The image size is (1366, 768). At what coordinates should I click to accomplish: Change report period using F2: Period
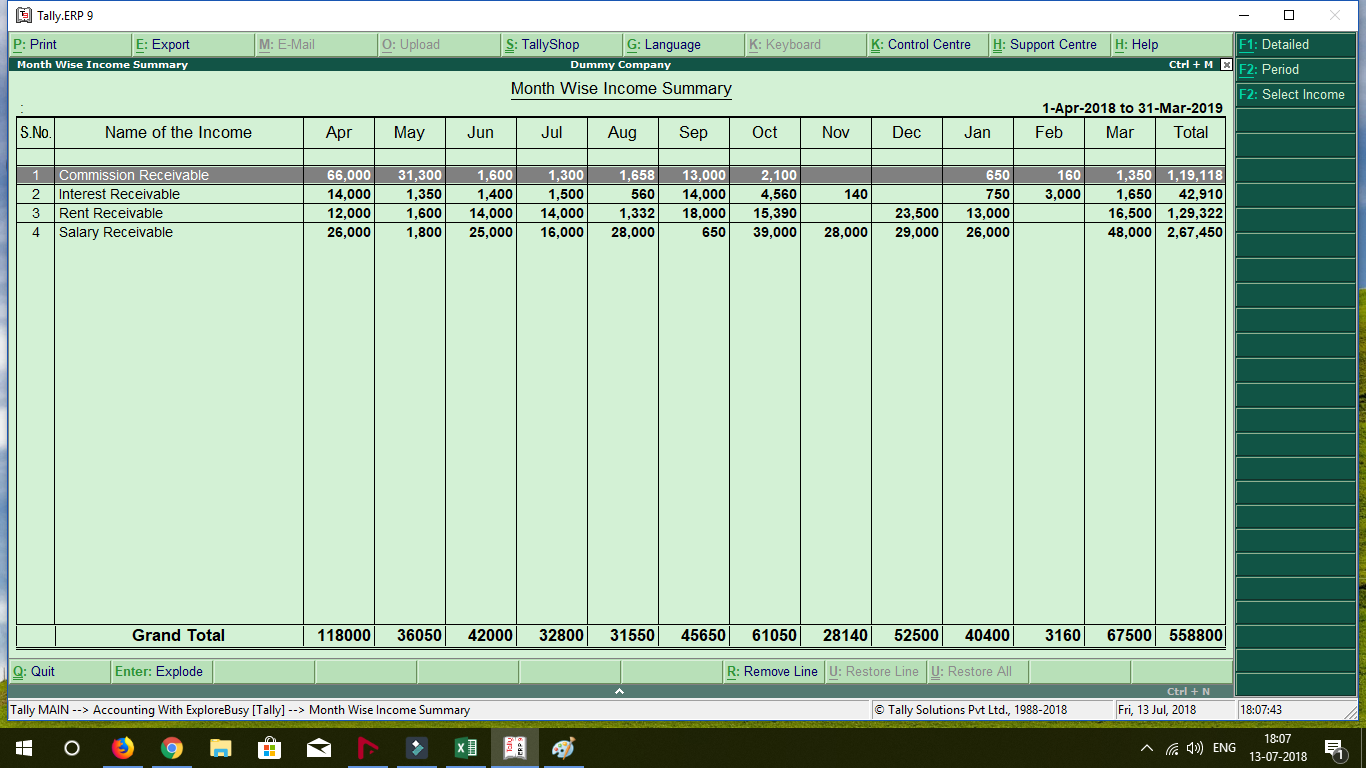tap(1295, 69)
